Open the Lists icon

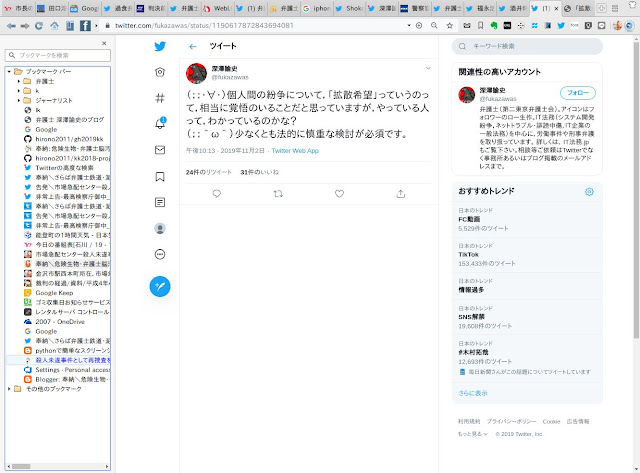tap(160, 202)
